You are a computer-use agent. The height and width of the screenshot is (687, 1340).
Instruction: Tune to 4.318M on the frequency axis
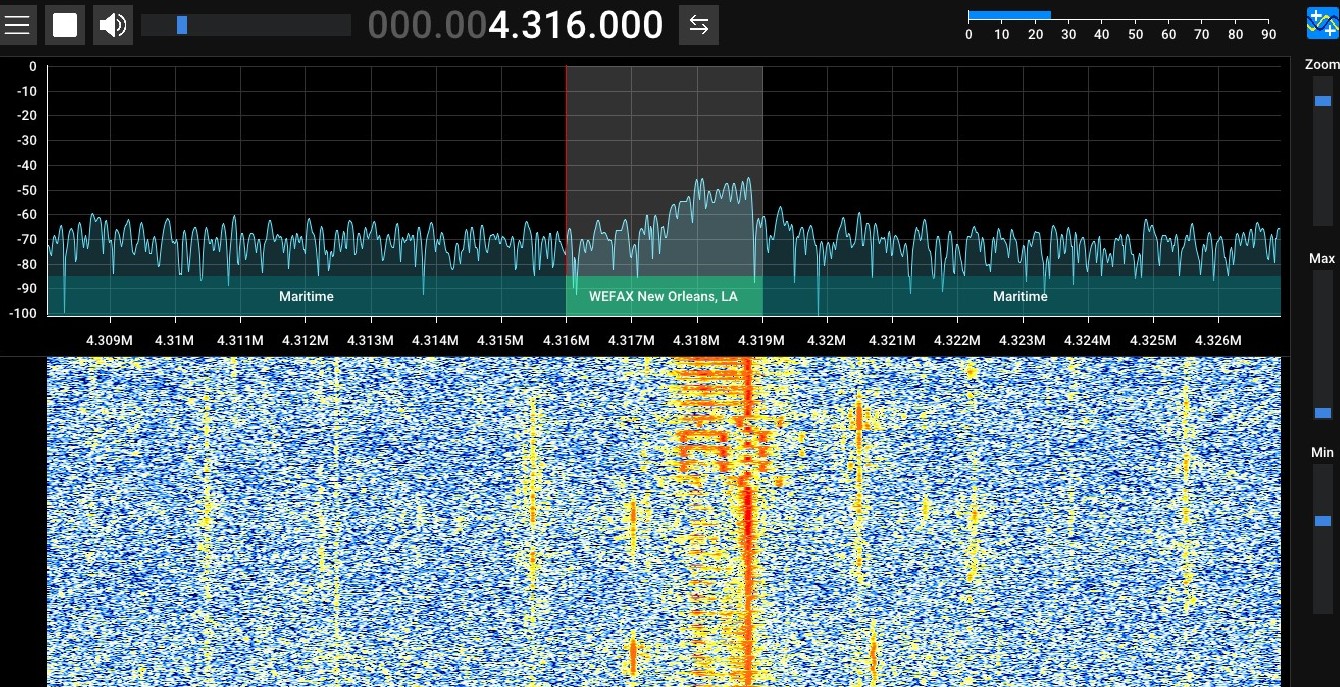coord(696,340)
